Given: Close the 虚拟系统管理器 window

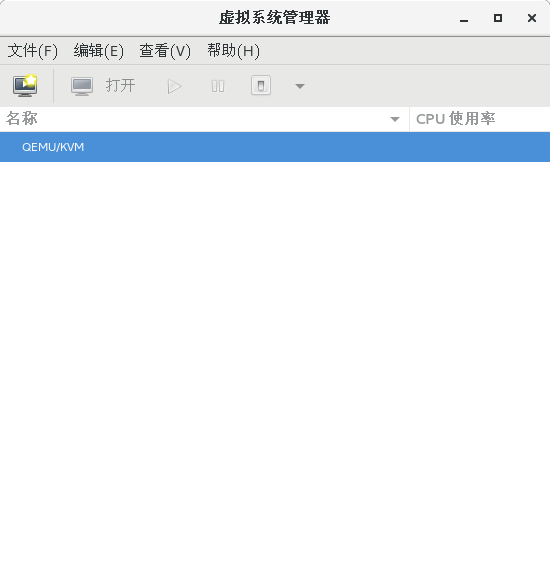Looking at the screenshot, I should [x=532, y=18].
